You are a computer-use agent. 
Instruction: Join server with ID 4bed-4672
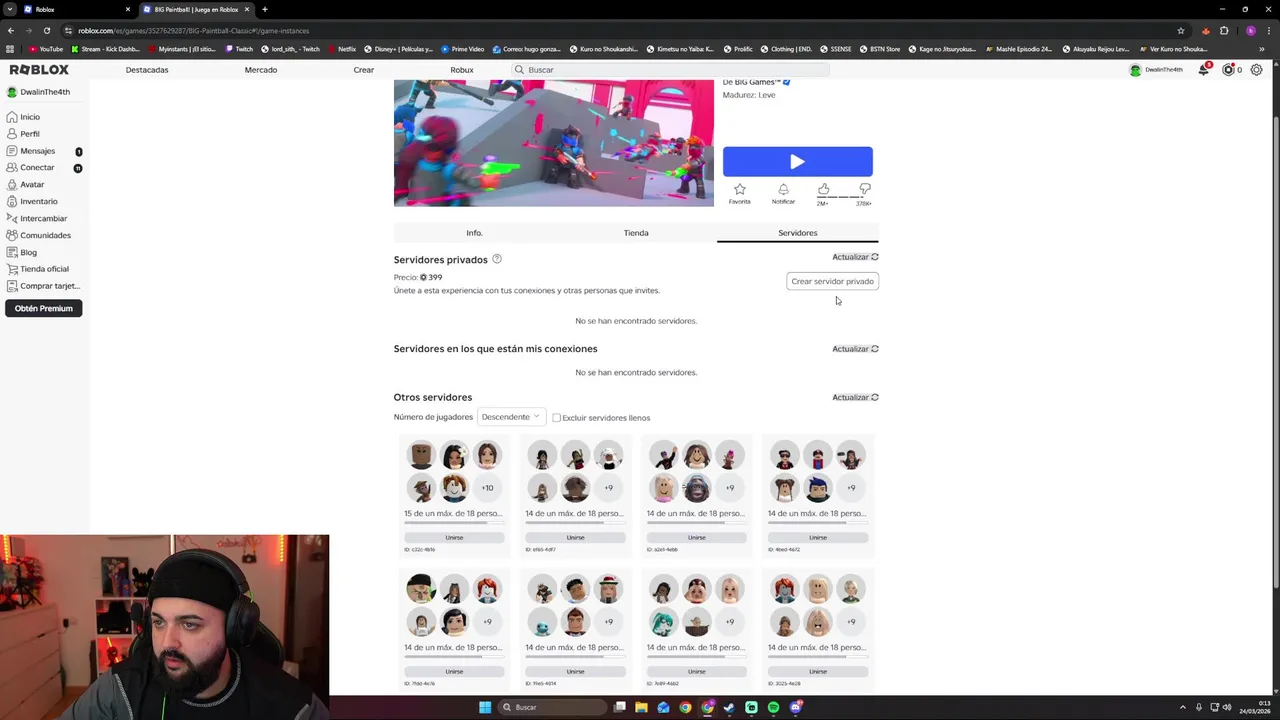pyautogui.click(x=818, y=537)
